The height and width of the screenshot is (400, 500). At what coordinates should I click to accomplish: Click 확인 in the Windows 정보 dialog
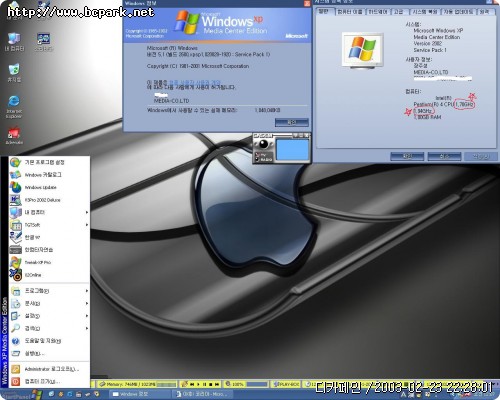coord(292,122)
